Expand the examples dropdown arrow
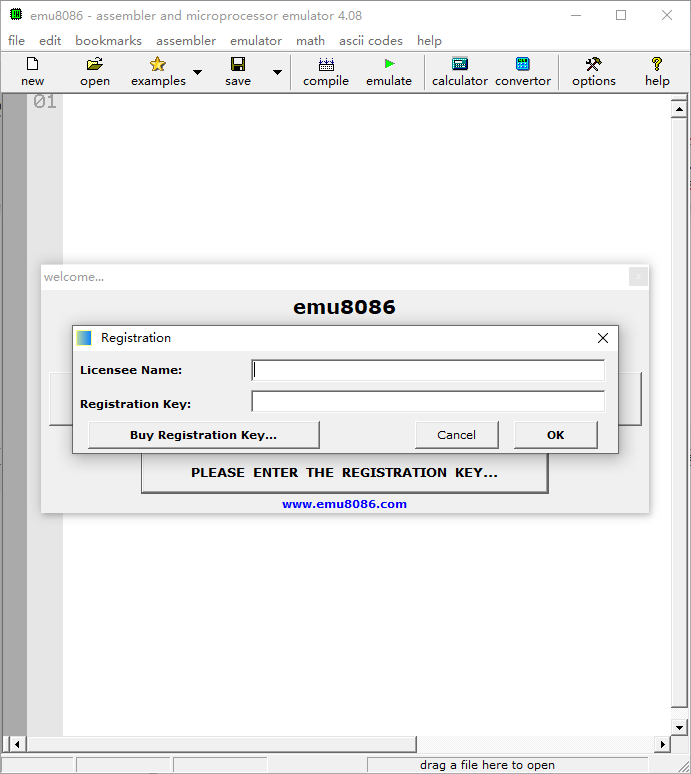The height and width of the screenshot is (774, 691). tap(197, 72)
